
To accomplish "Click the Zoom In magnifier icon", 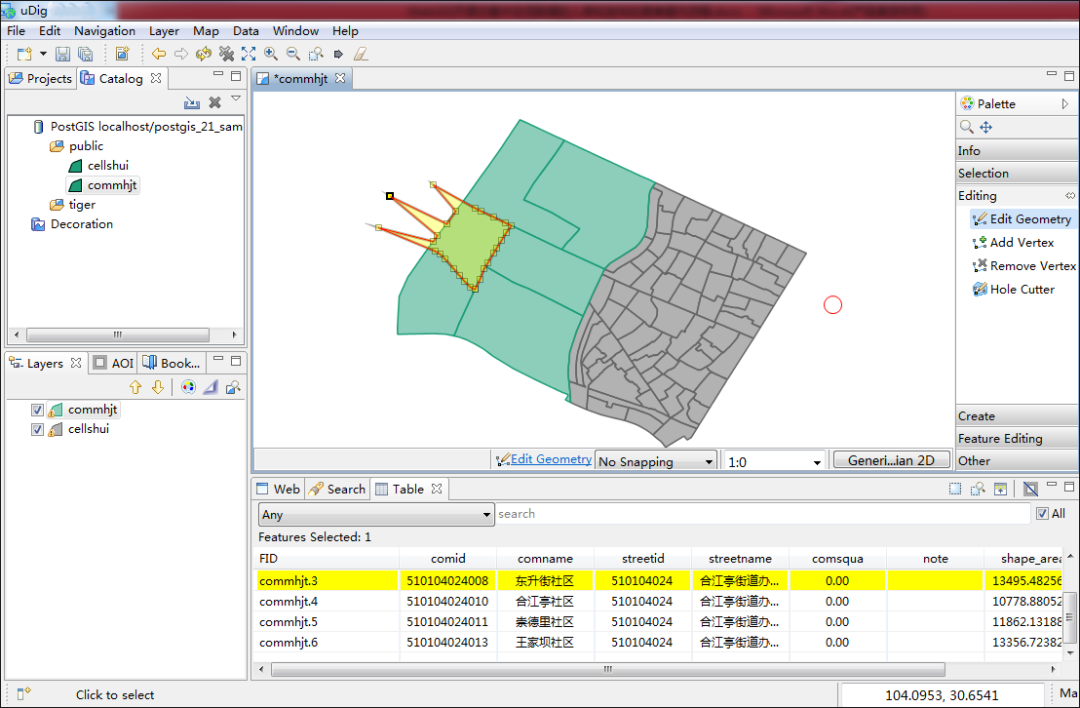I will [x=271, y=54].
